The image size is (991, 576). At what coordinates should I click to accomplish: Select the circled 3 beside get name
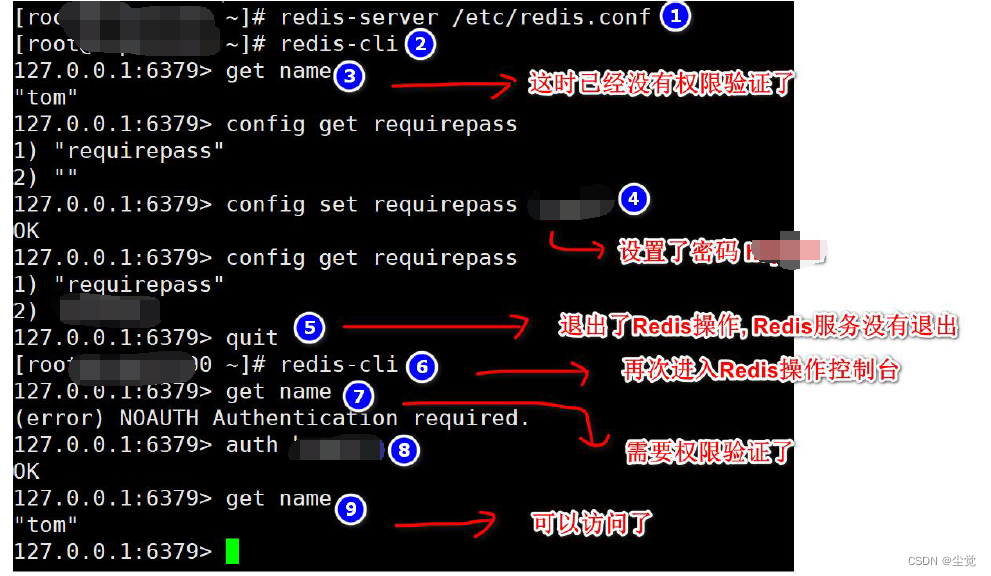pyautogui.click(x=350, y=77)
